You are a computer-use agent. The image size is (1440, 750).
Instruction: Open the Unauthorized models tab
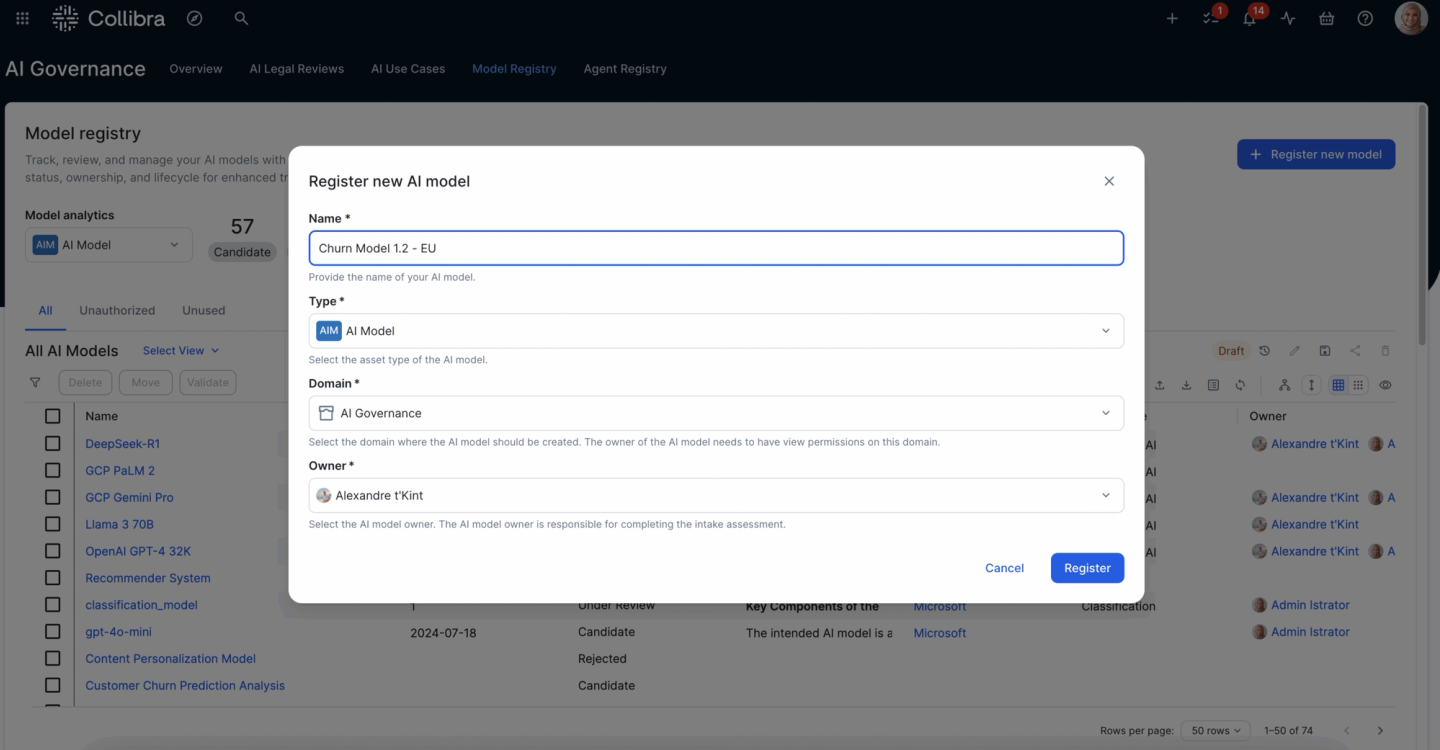tap(117, 310)
